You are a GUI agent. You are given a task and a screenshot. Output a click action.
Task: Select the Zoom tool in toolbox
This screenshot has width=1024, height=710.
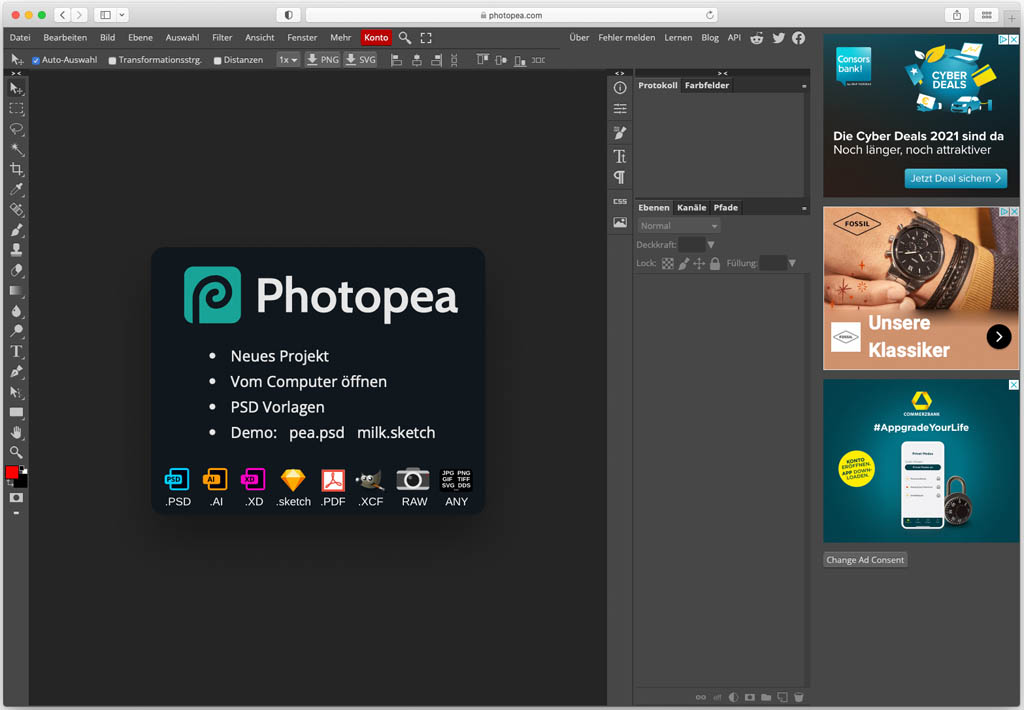16,452
